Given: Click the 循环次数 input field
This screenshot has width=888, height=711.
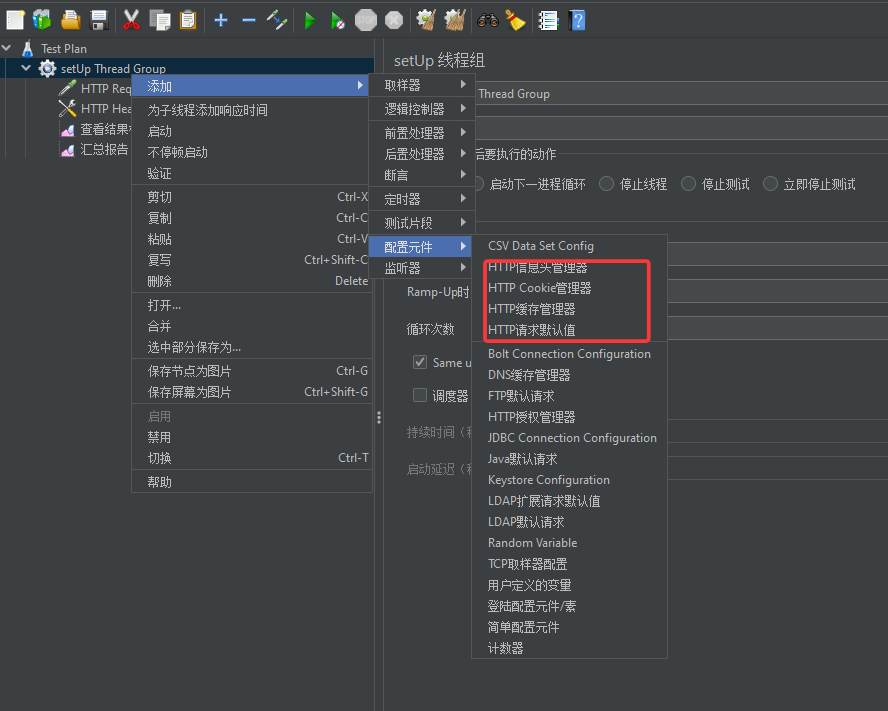Looking at the screenshot, I should (777, 329).
